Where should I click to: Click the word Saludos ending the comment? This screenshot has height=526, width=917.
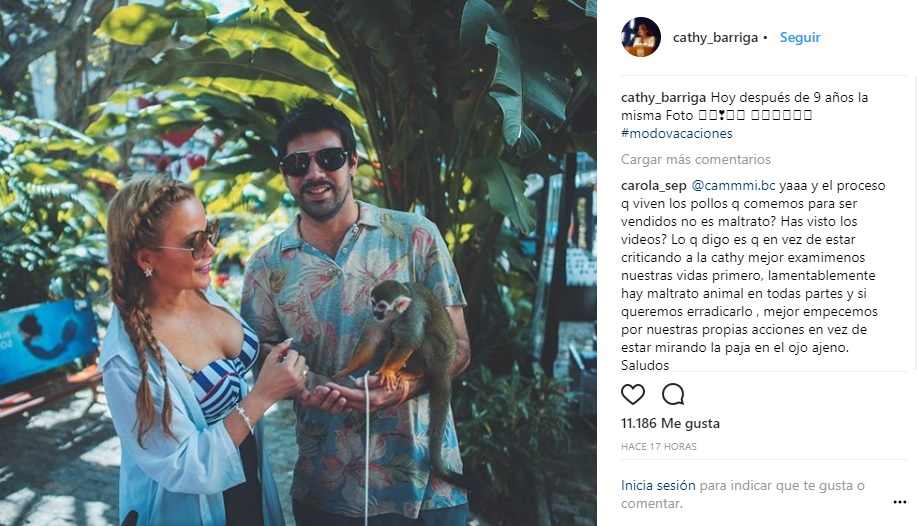pyautogui.click(x=645, y=365)
